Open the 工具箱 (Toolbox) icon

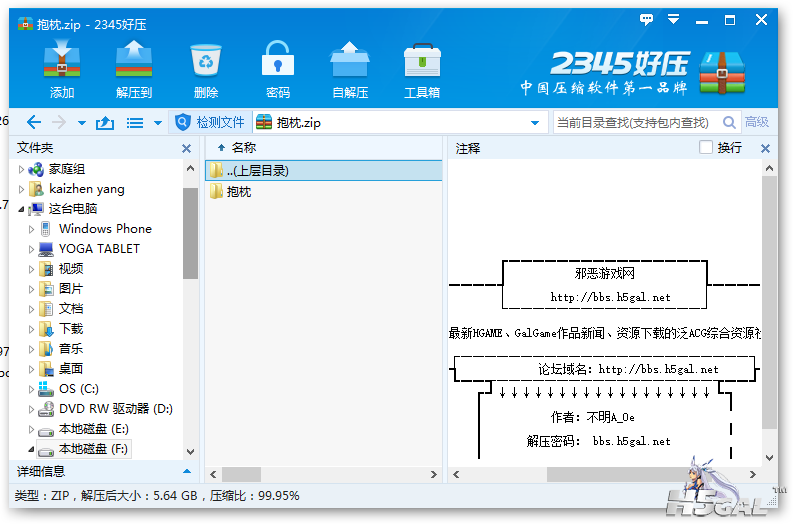[x=422, y=60]
